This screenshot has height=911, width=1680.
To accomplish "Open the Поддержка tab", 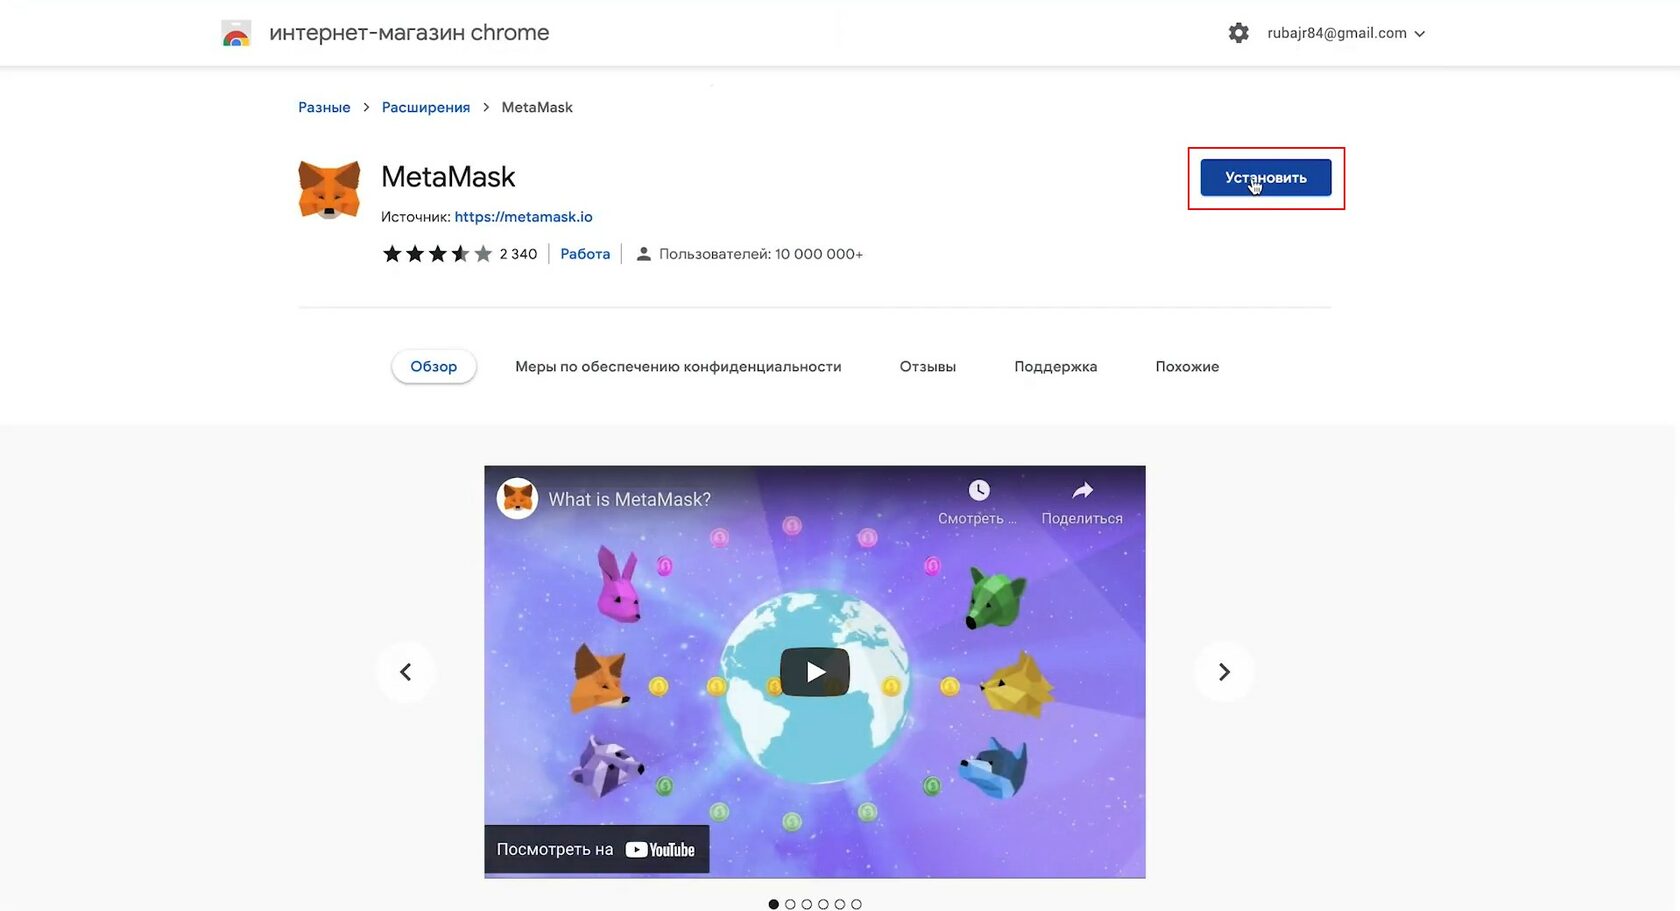I will click(1056, 367).
